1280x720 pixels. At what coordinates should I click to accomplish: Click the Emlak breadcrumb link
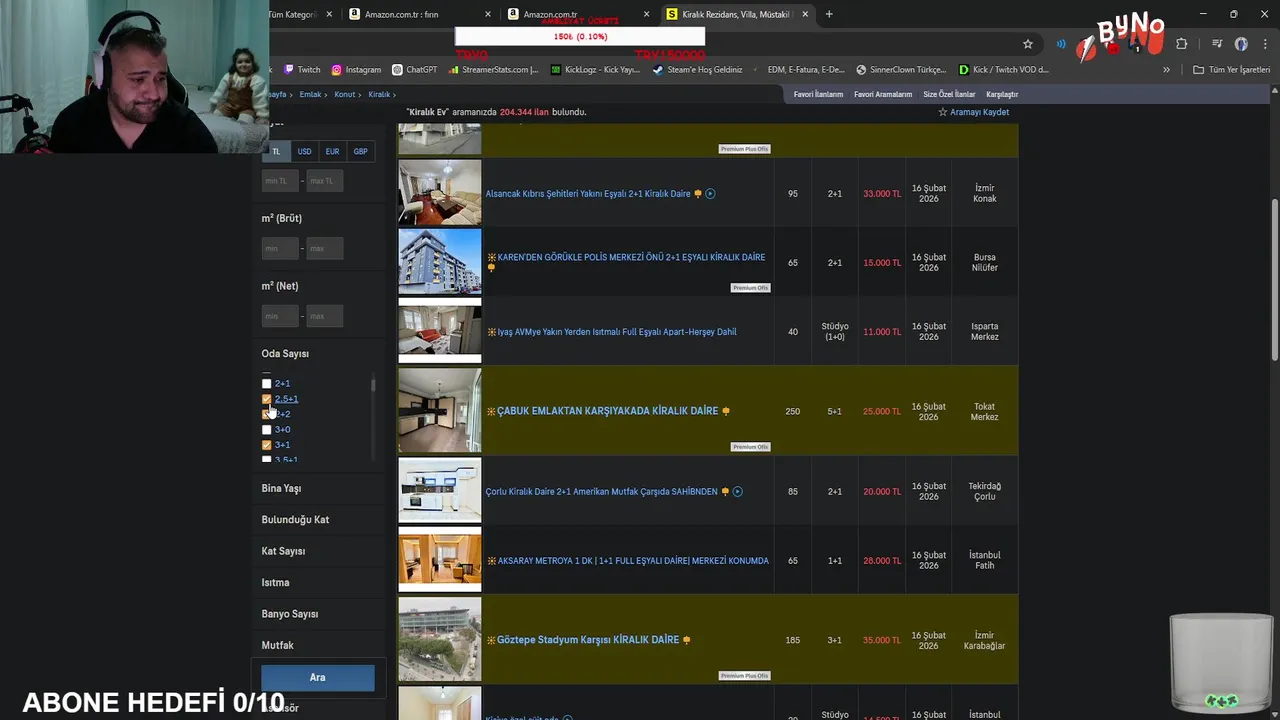point(310,95)
